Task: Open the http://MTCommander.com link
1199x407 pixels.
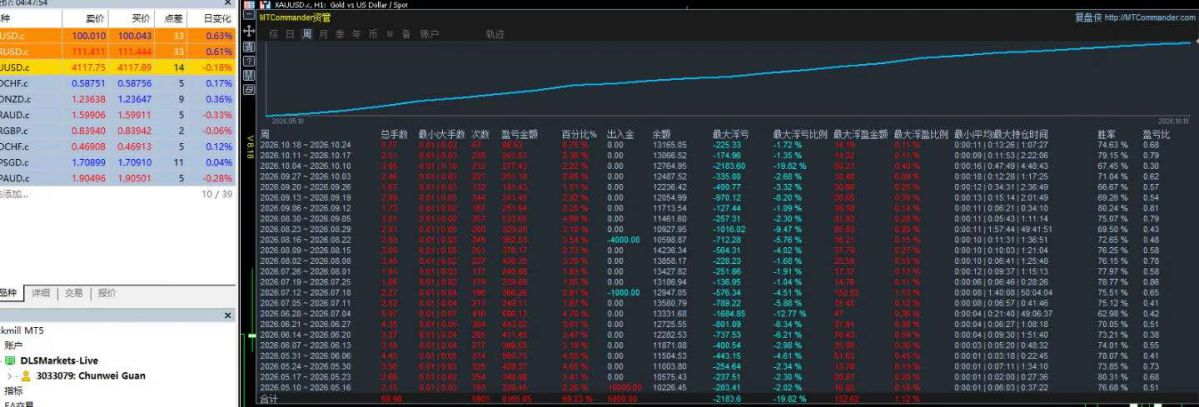Action: coord(1151,18)
